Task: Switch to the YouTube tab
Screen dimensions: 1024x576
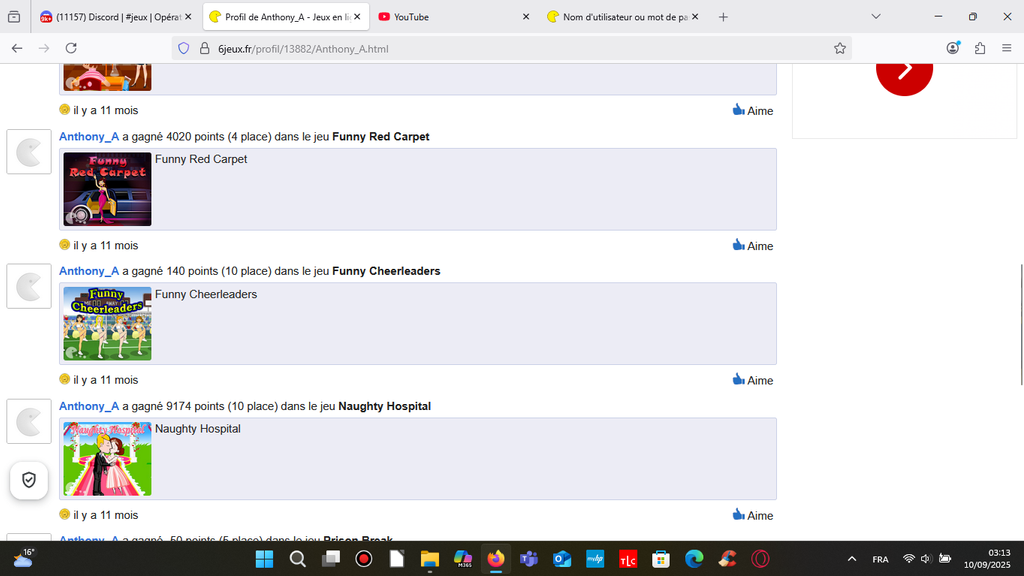Action: [x=451, y=17]
